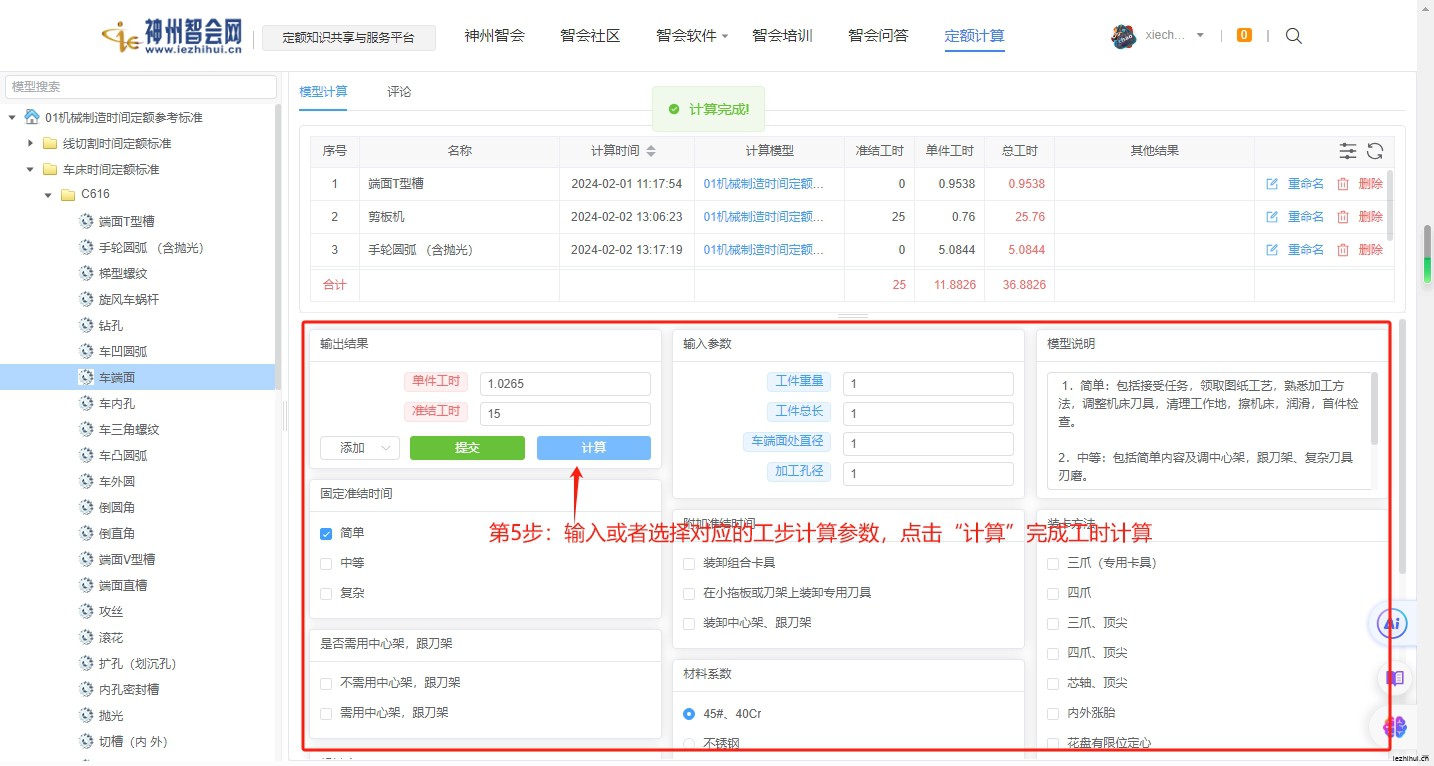Click delete trash icon in 手轮圆弧 row
The image size is (1434, 766).
click(x=1343, y=250)
